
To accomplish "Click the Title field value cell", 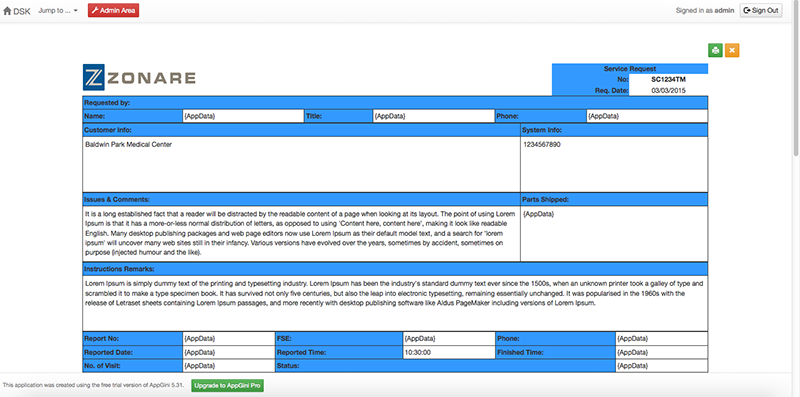I will click(x=434, y=116).
